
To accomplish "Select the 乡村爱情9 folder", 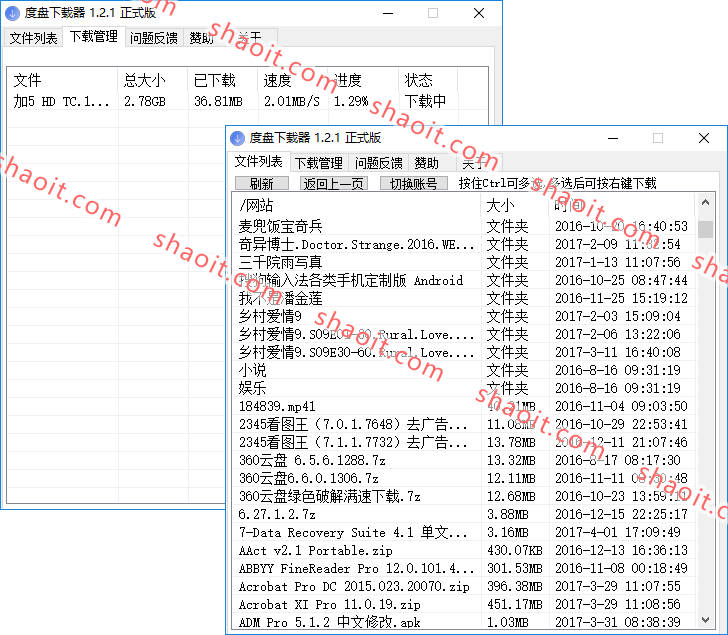I will click(270, 317).
